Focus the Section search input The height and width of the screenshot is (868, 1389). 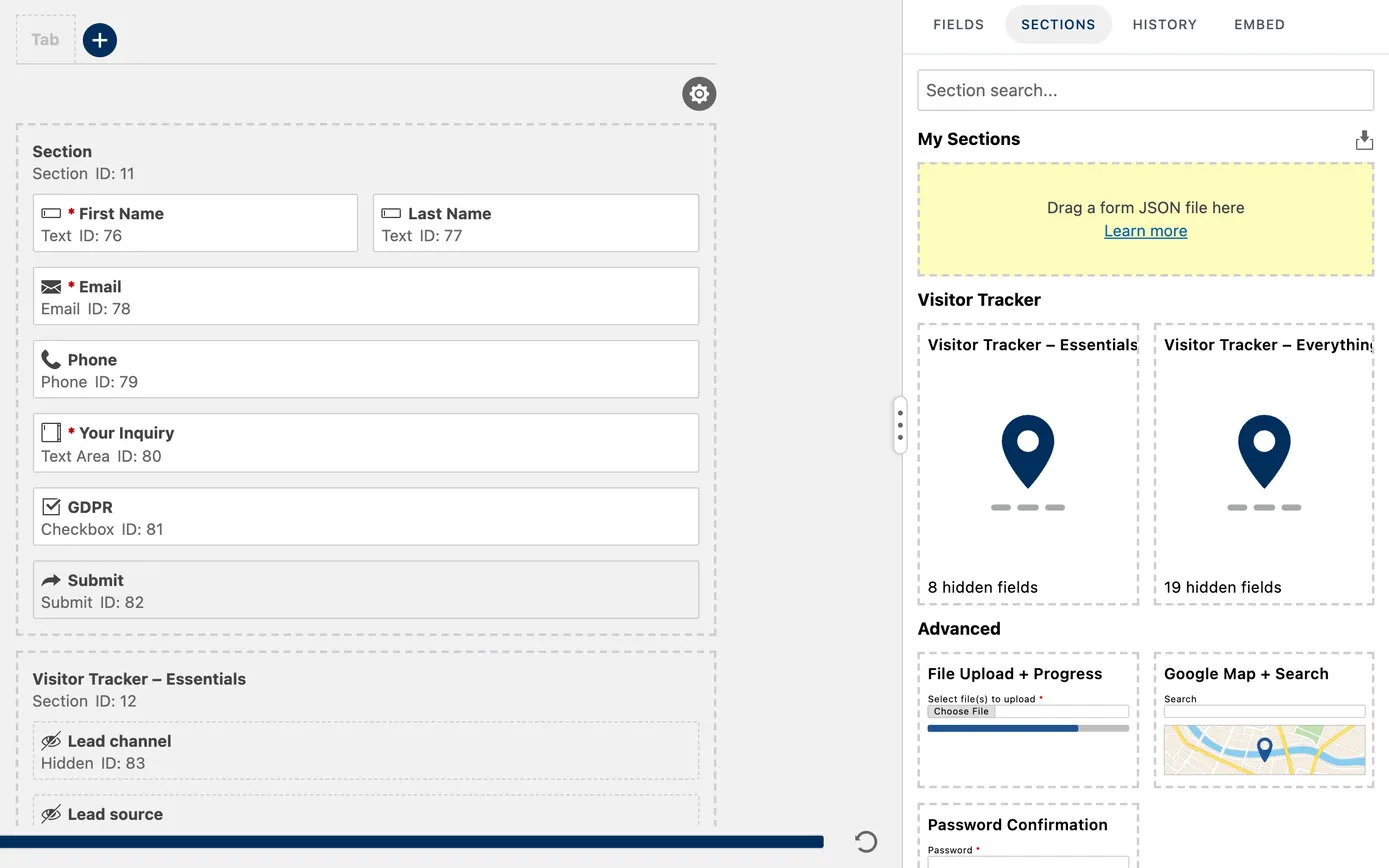[x=1146, y=90]
